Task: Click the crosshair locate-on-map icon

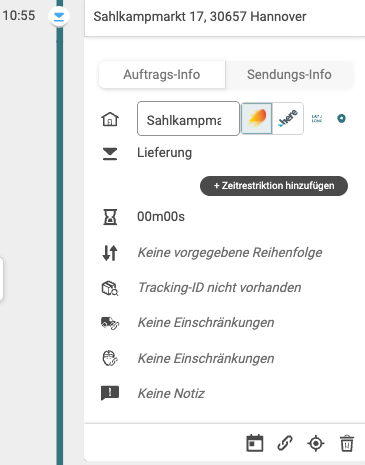Action: pos(316,444)
